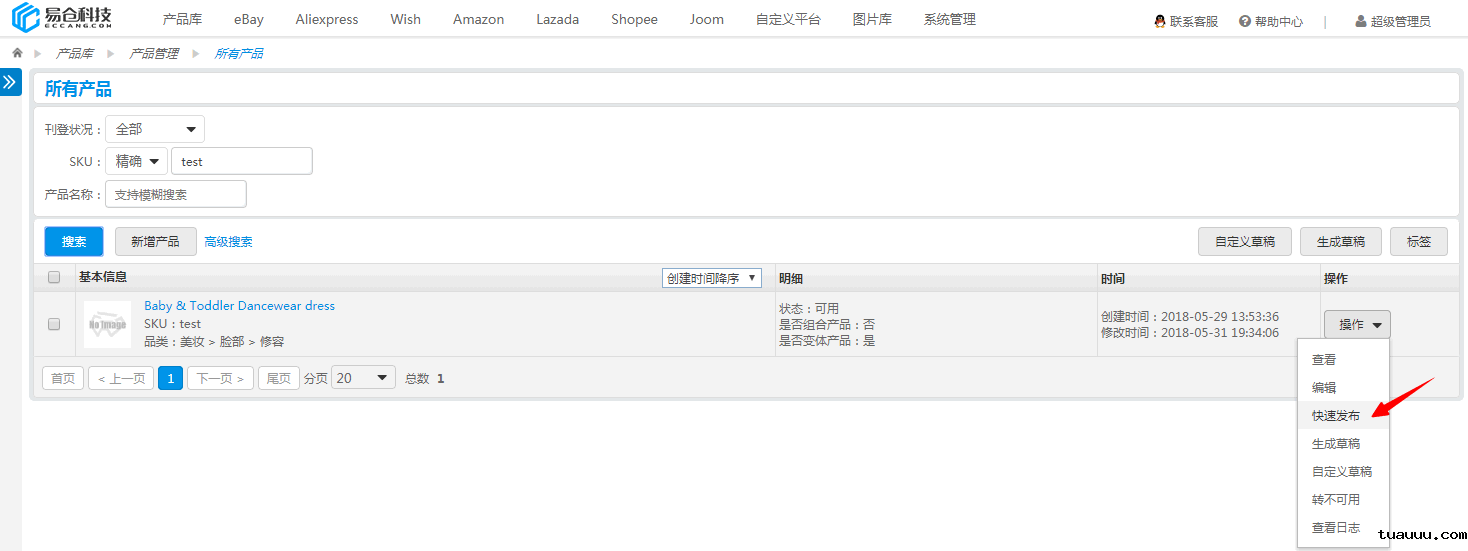Open the 刊登状况 dropdown set to 全部
1468x551 pixels.
click(x=155, y=129)
